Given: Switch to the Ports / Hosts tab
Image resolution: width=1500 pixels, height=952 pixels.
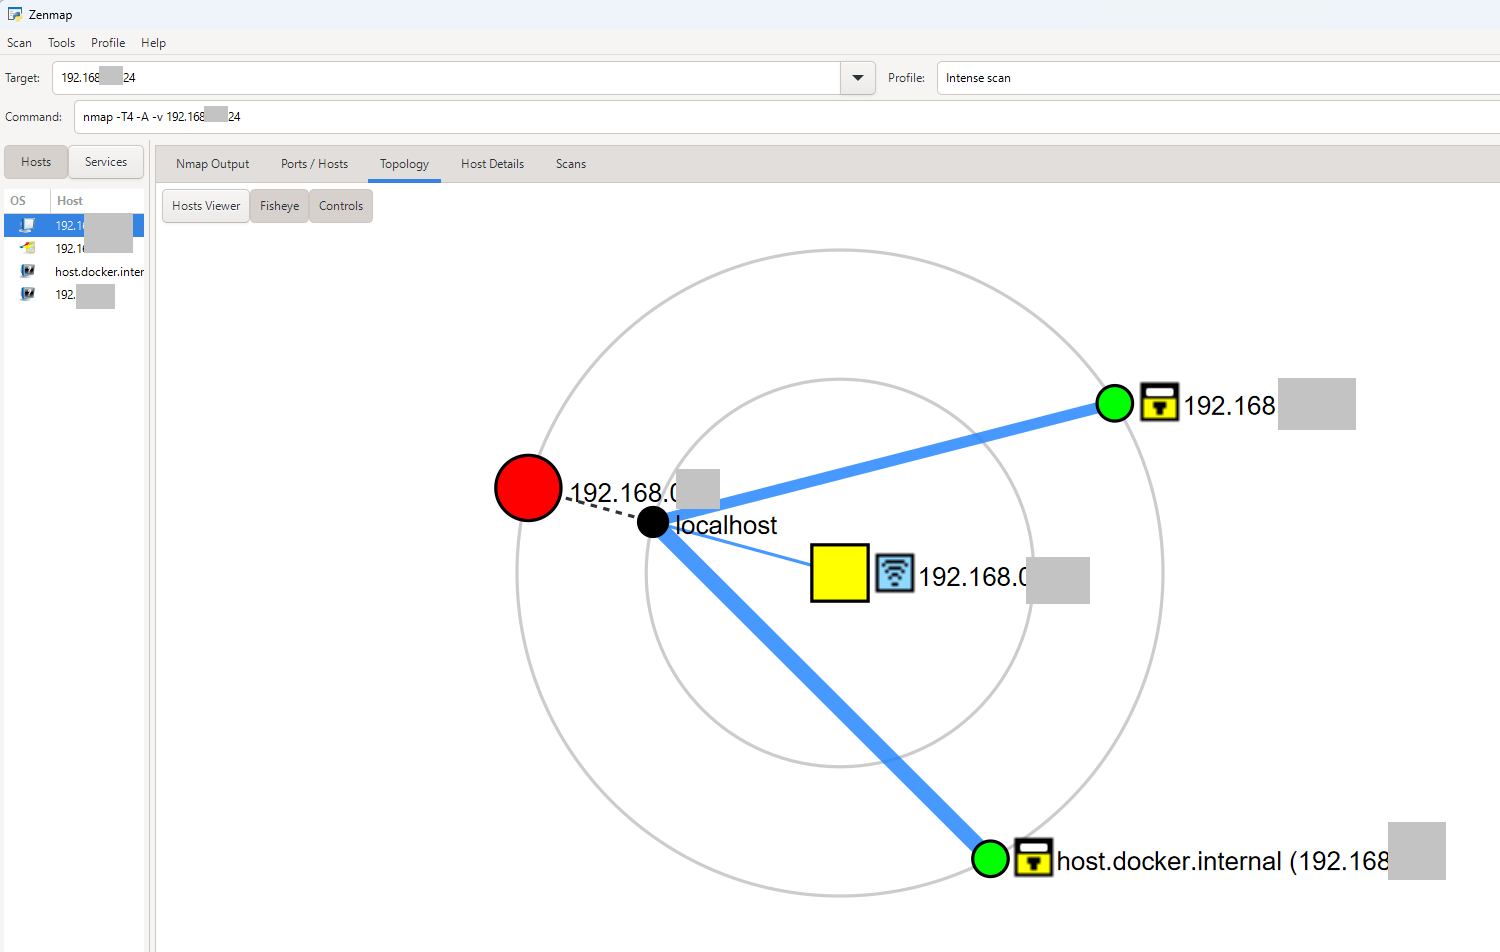Looking at the screenshot, I should (314, 164).
